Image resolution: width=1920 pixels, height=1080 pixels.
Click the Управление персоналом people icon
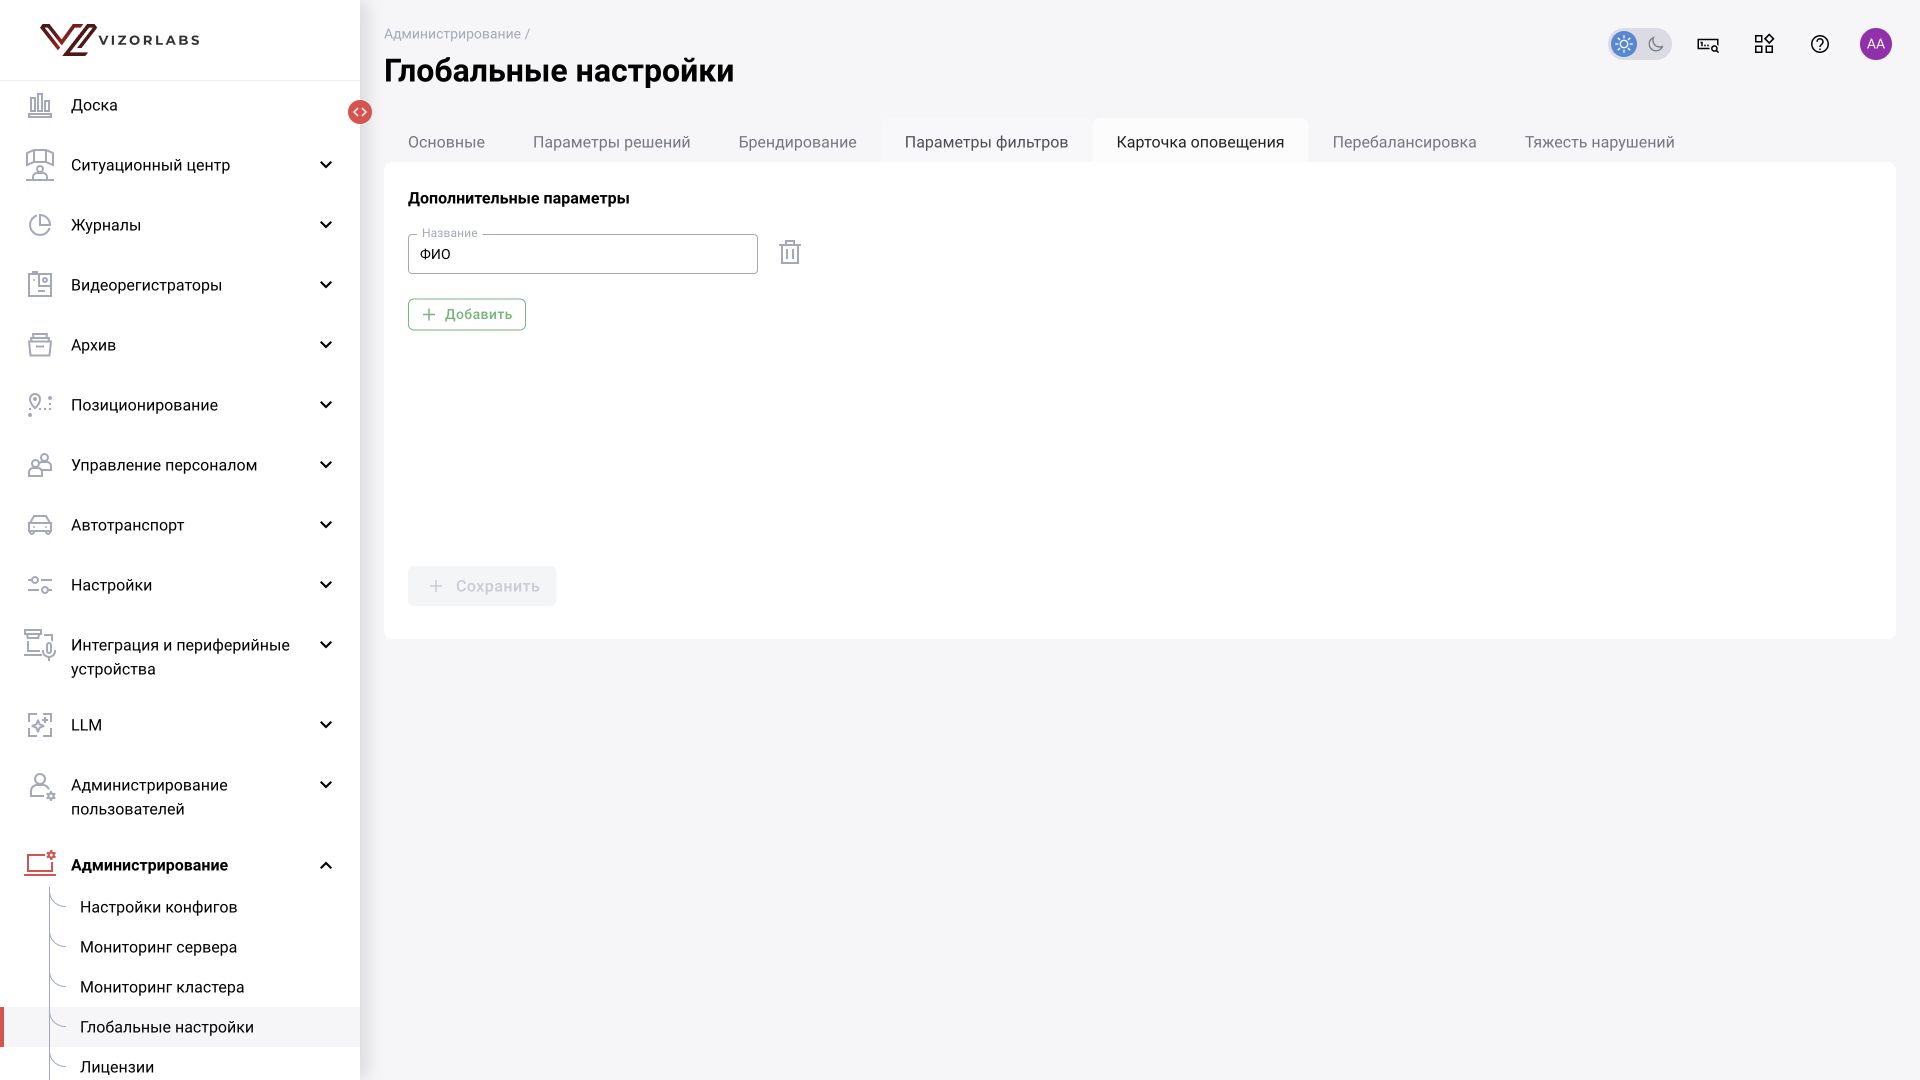click(x=40, y=465)
